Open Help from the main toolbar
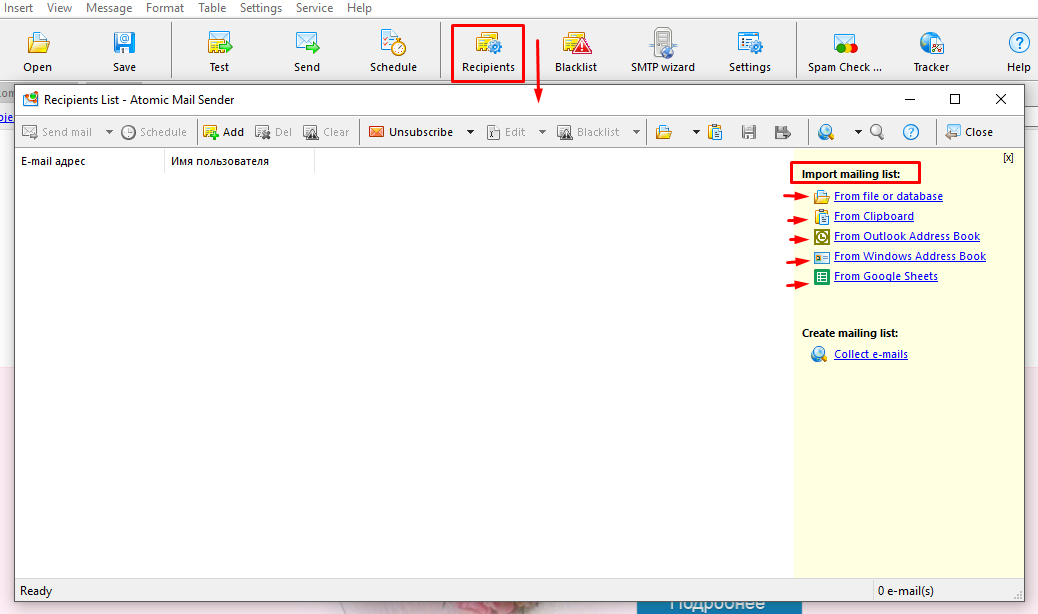 1018,53
